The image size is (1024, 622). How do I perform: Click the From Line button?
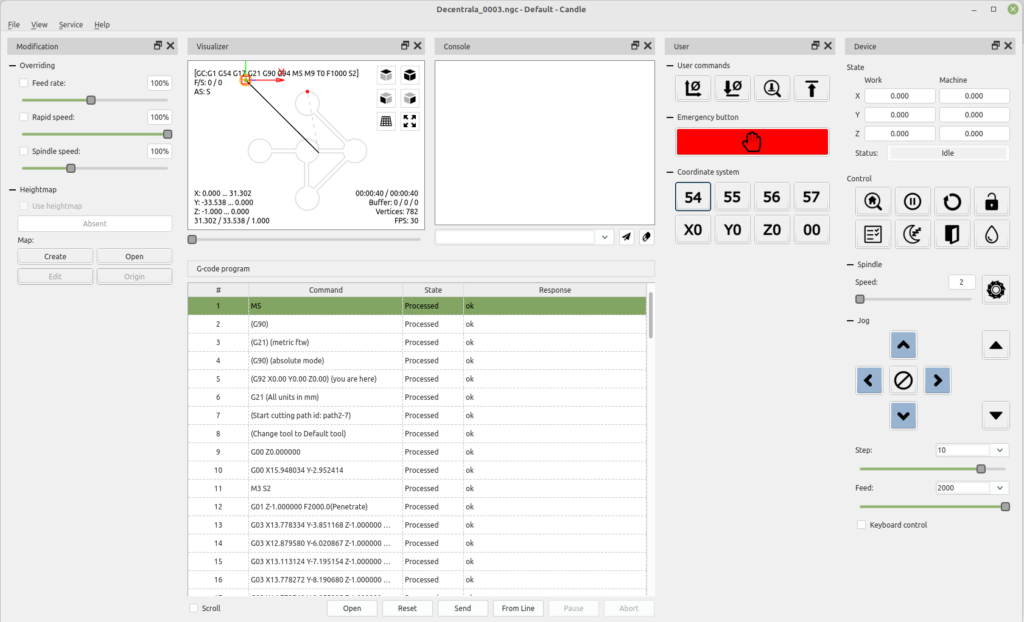pos(518,608)
